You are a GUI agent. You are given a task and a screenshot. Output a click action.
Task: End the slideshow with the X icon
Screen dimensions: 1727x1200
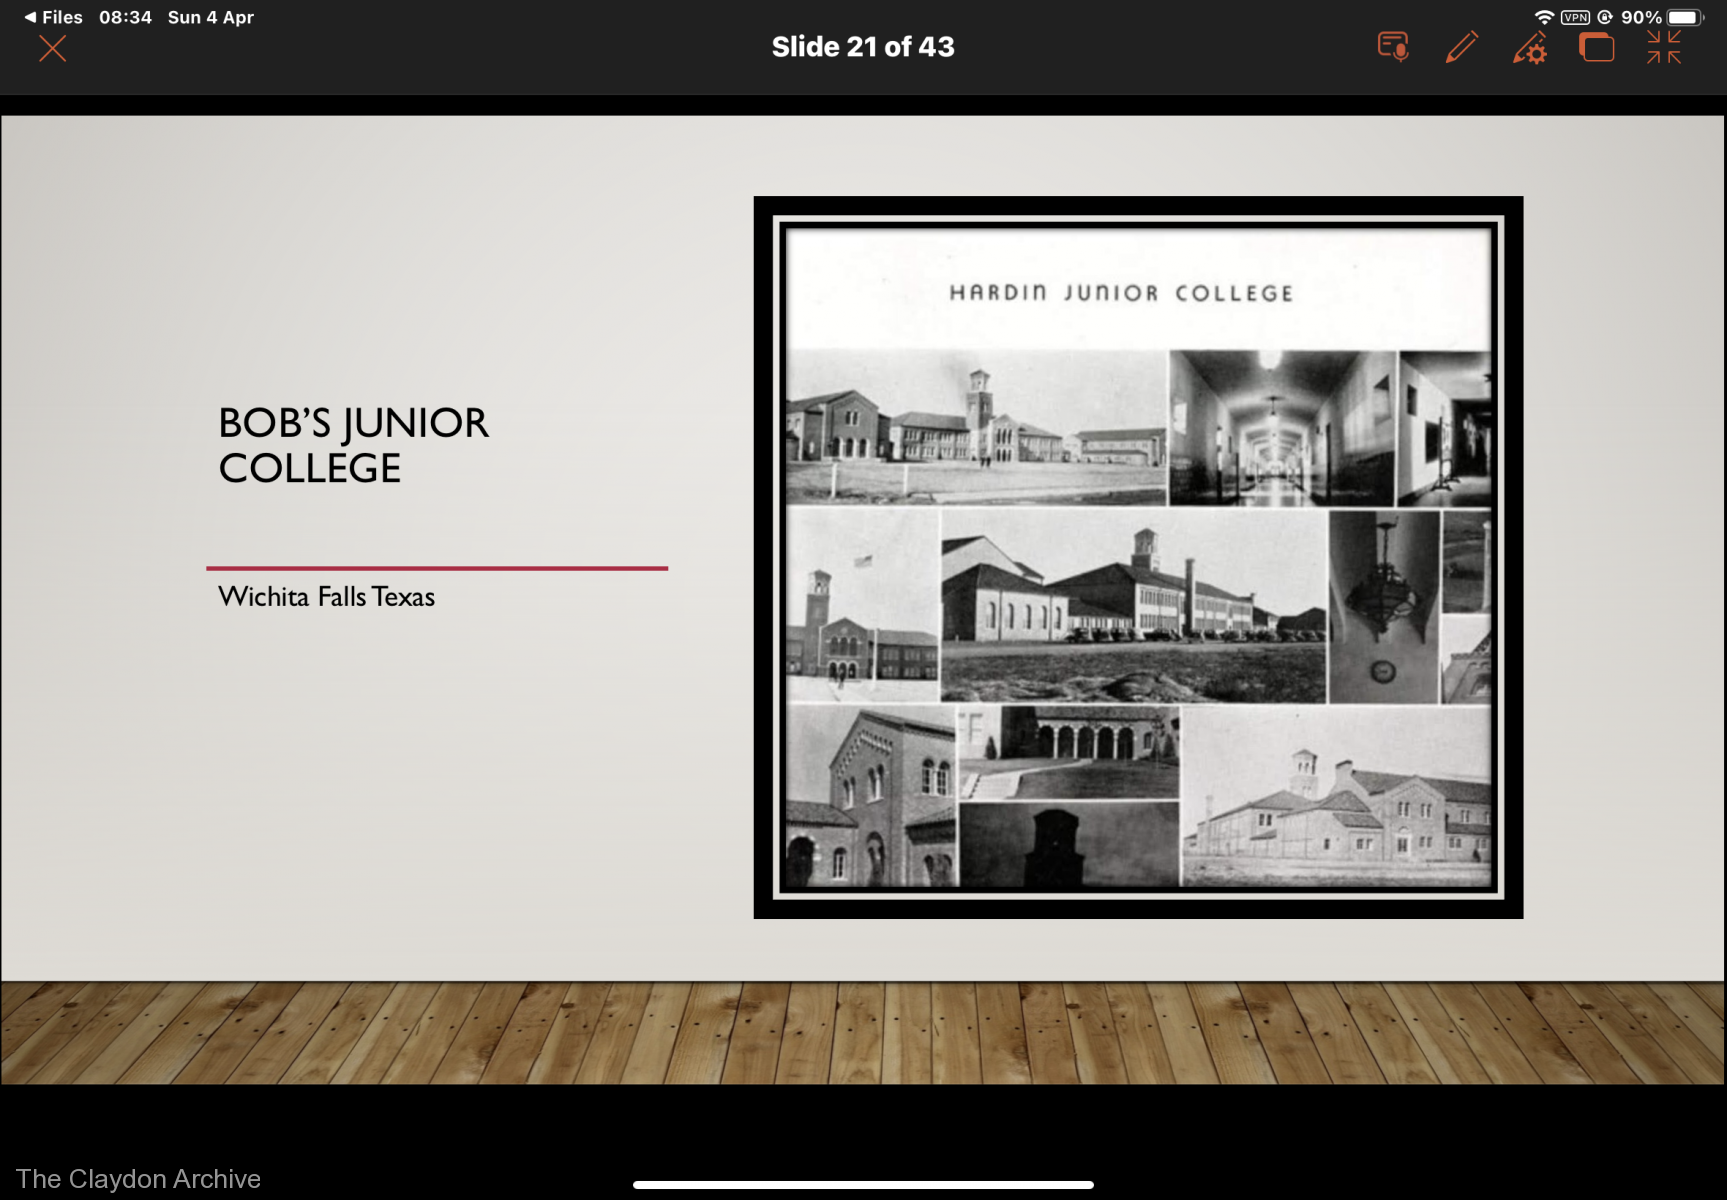(x=52, y=48)
